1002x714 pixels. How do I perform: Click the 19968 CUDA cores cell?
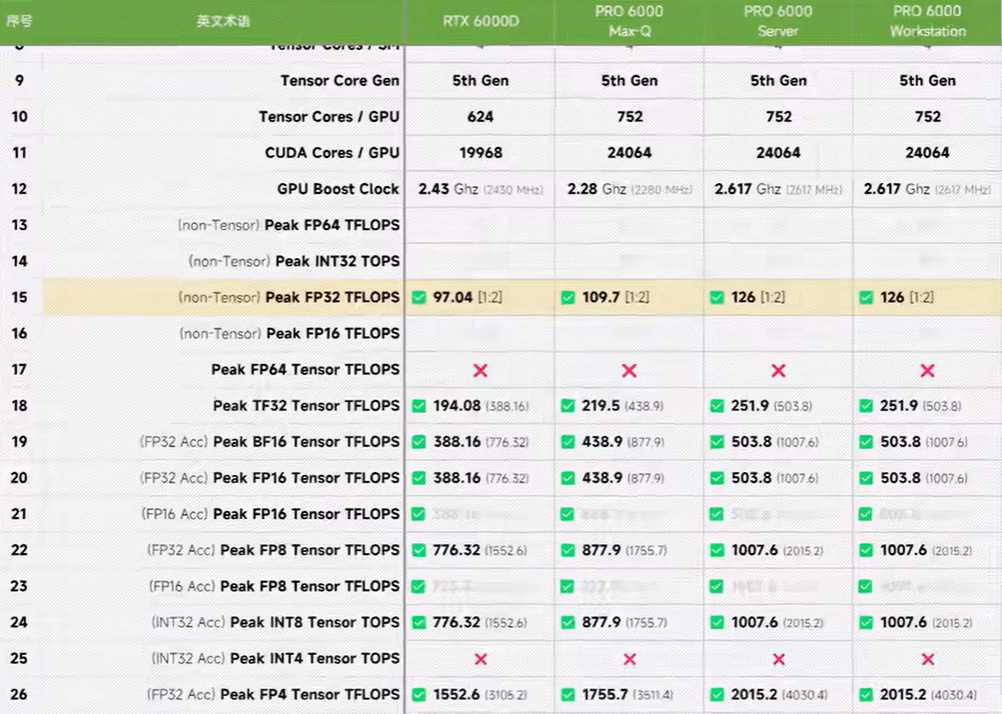(480, 153)
